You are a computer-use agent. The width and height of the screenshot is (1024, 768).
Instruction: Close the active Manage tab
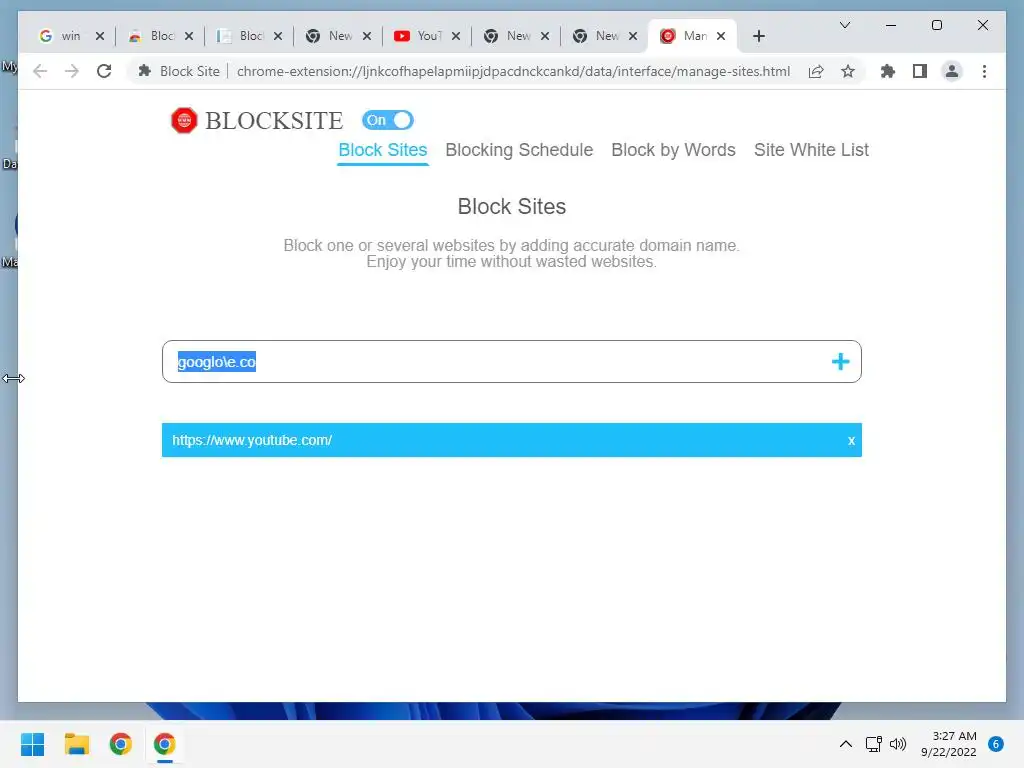pyautogui.click(x=721, y=36)
